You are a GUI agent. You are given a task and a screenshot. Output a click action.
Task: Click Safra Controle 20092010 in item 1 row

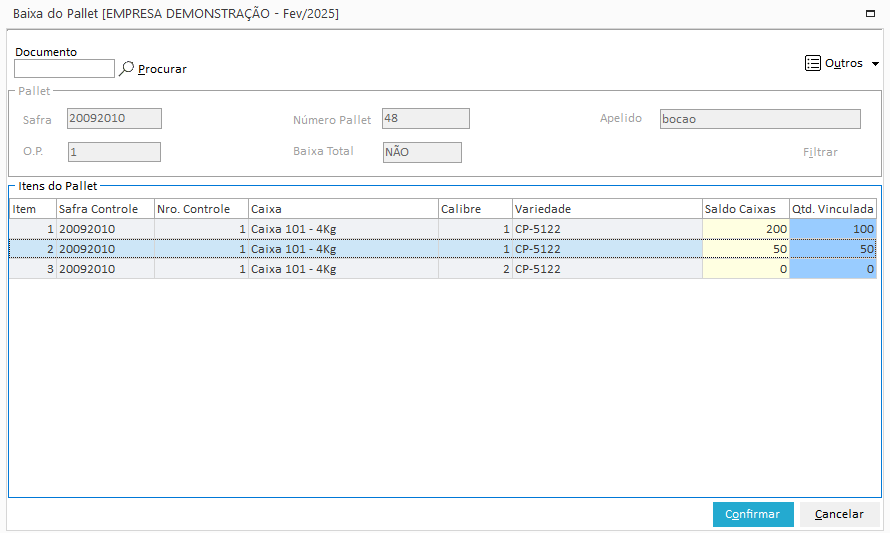[106, 229]
